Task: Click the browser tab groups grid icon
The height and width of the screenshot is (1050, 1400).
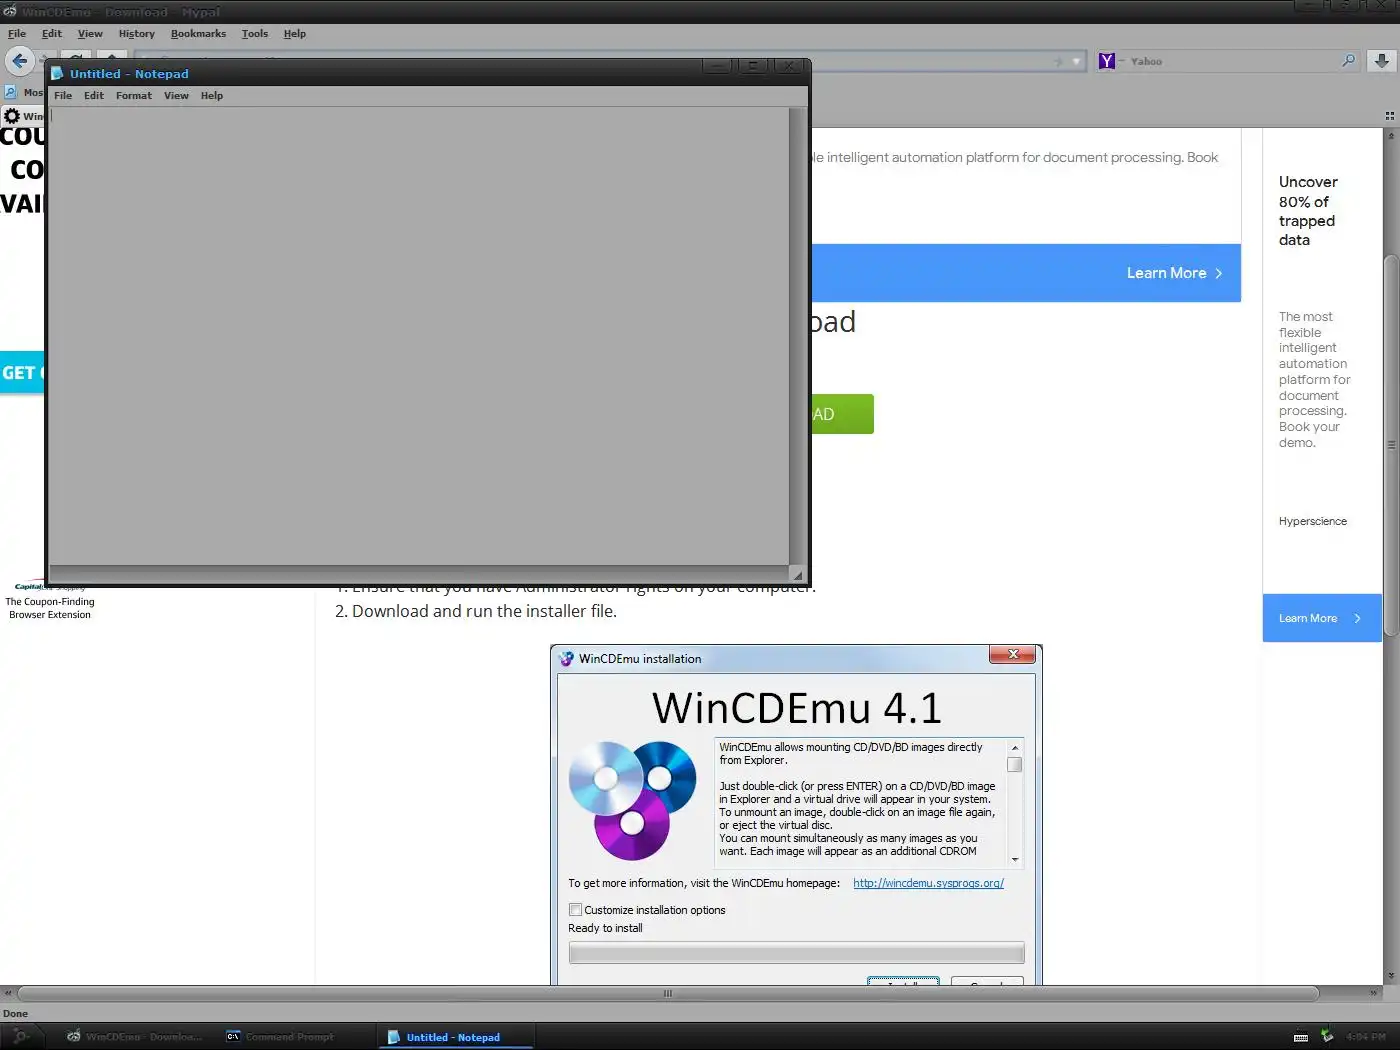Action: [x=1389, y=116]
